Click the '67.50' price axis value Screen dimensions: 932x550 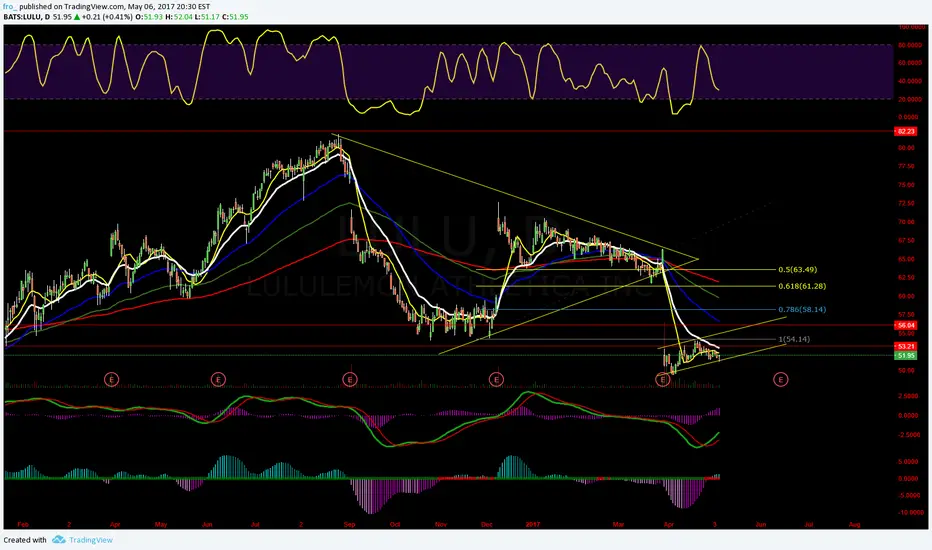[x=906, y=240]
